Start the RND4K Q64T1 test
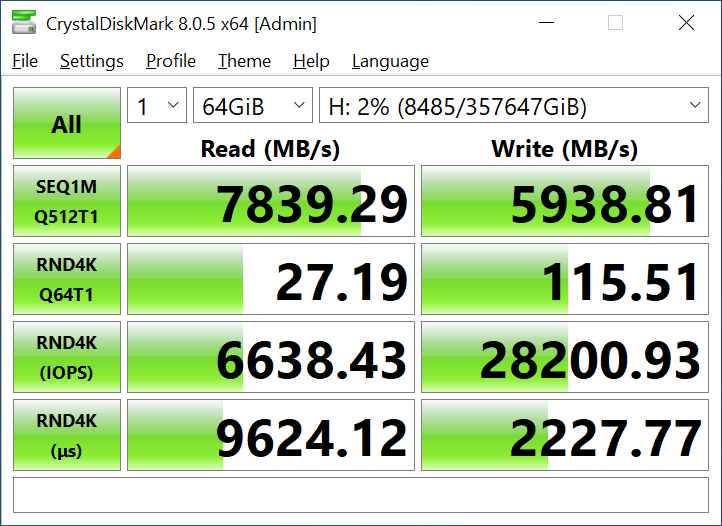722x526 pixels. point(67,279)
